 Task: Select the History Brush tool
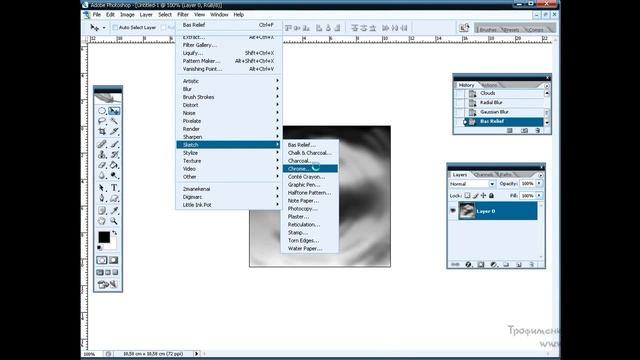click(x=114, y=154)
